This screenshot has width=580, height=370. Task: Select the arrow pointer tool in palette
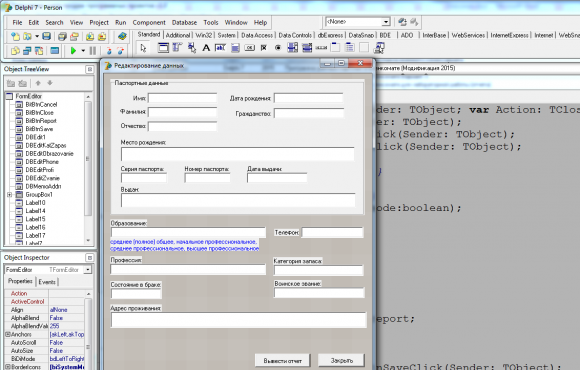pyautogui.click(x=144, y=48)
